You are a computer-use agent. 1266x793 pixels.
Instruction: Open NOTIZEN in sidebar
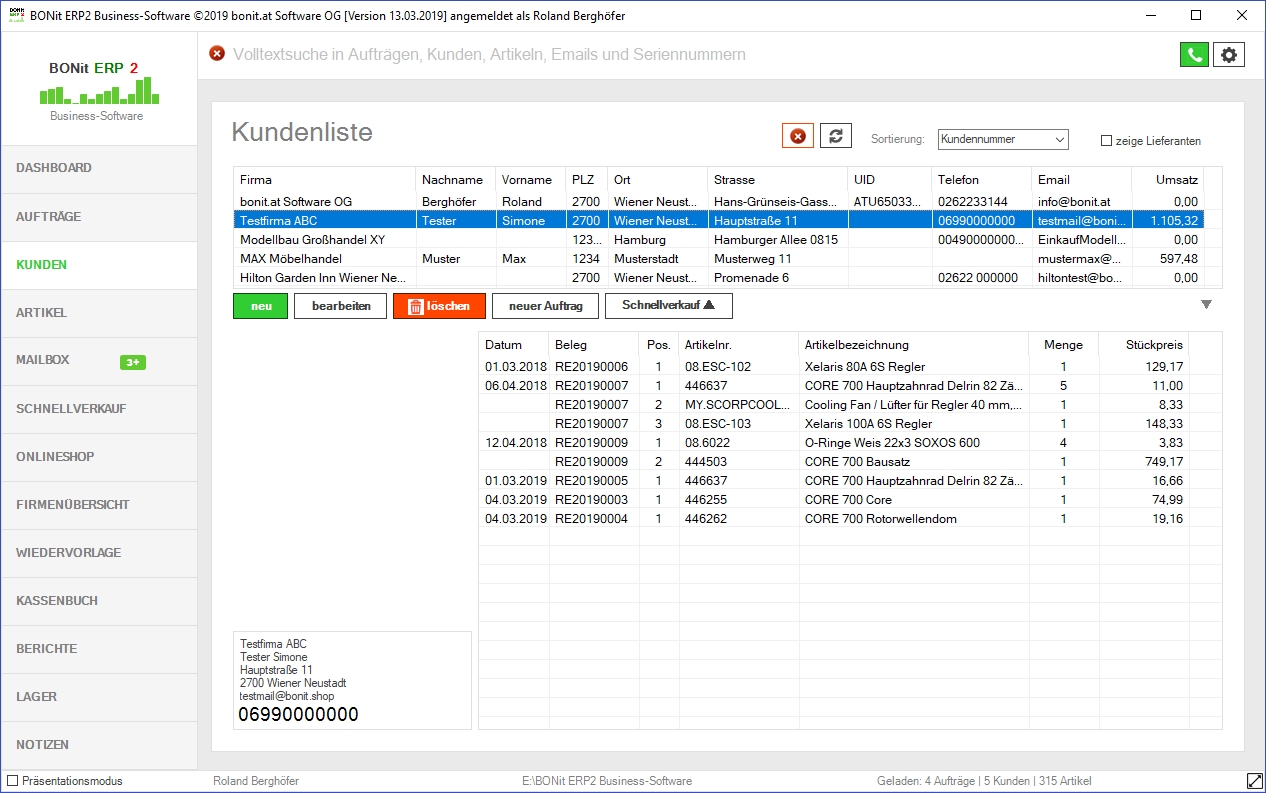98,745
